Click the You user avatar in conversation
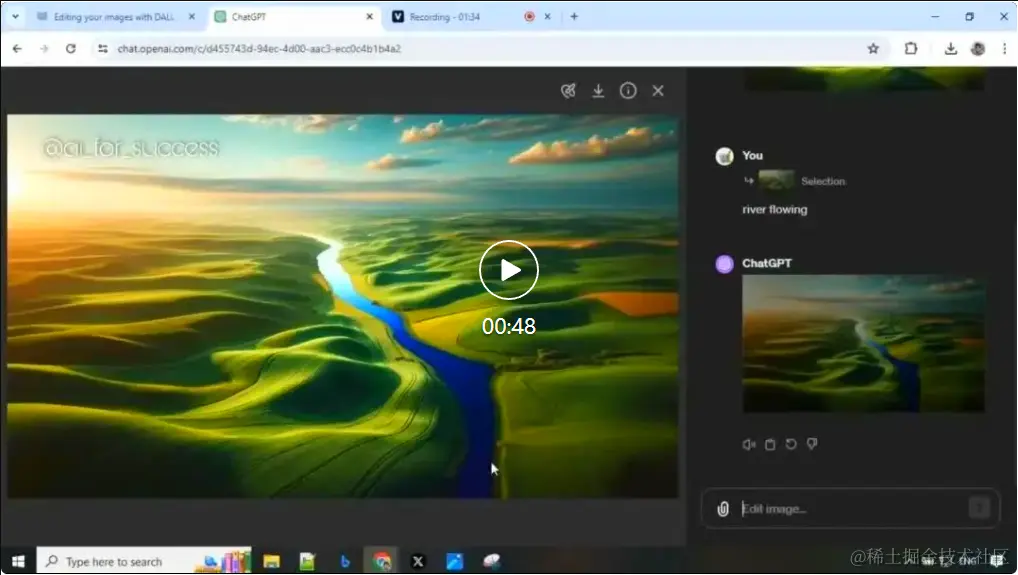The width and height of the screenshot is (1018, 575). [725, 156]
